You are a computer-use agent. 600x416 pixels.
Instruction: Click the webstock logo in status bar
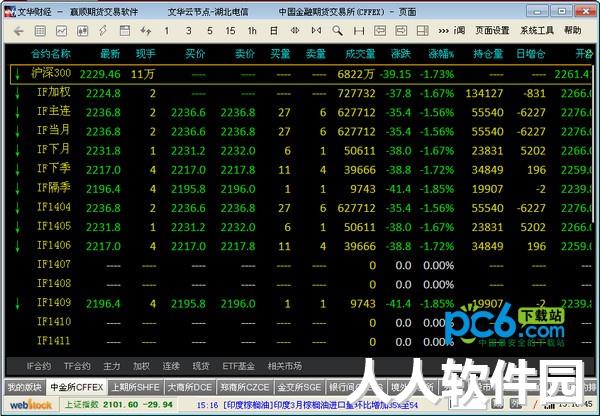31,405
